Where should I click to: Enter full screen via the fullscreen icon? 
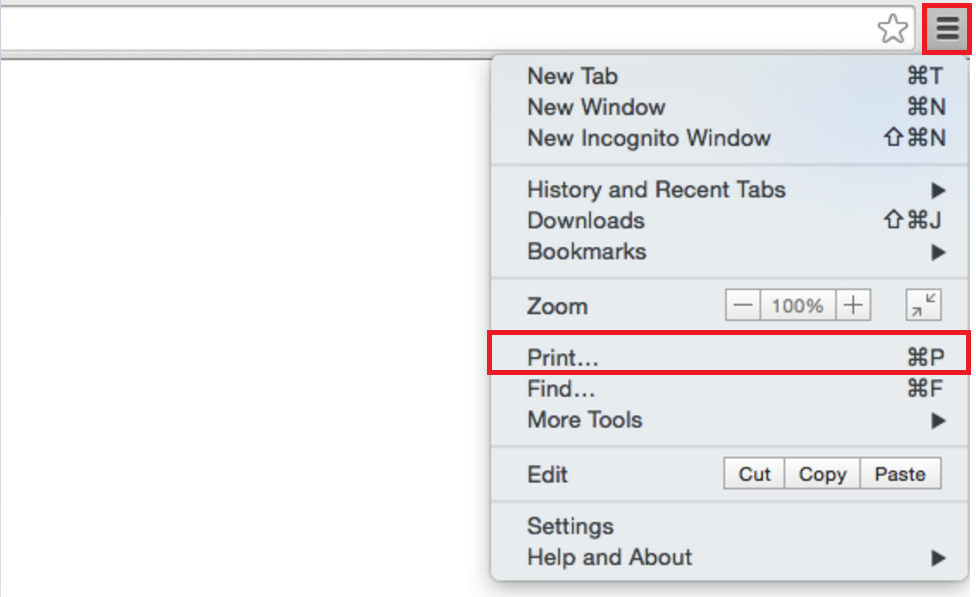pos(922,305)
